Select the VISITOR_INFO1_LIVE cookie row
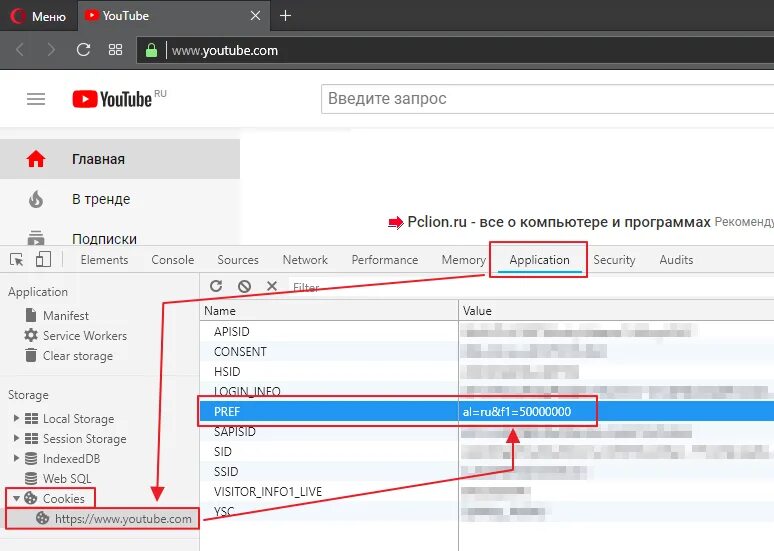 (x=487, y=491)
